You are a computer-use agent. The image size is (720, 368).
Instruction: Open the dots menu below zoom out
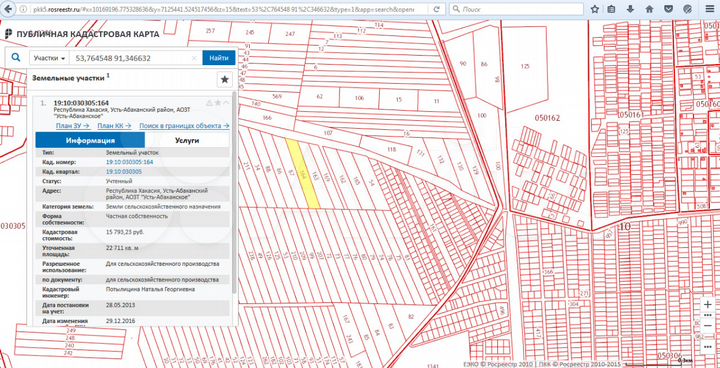708,346
